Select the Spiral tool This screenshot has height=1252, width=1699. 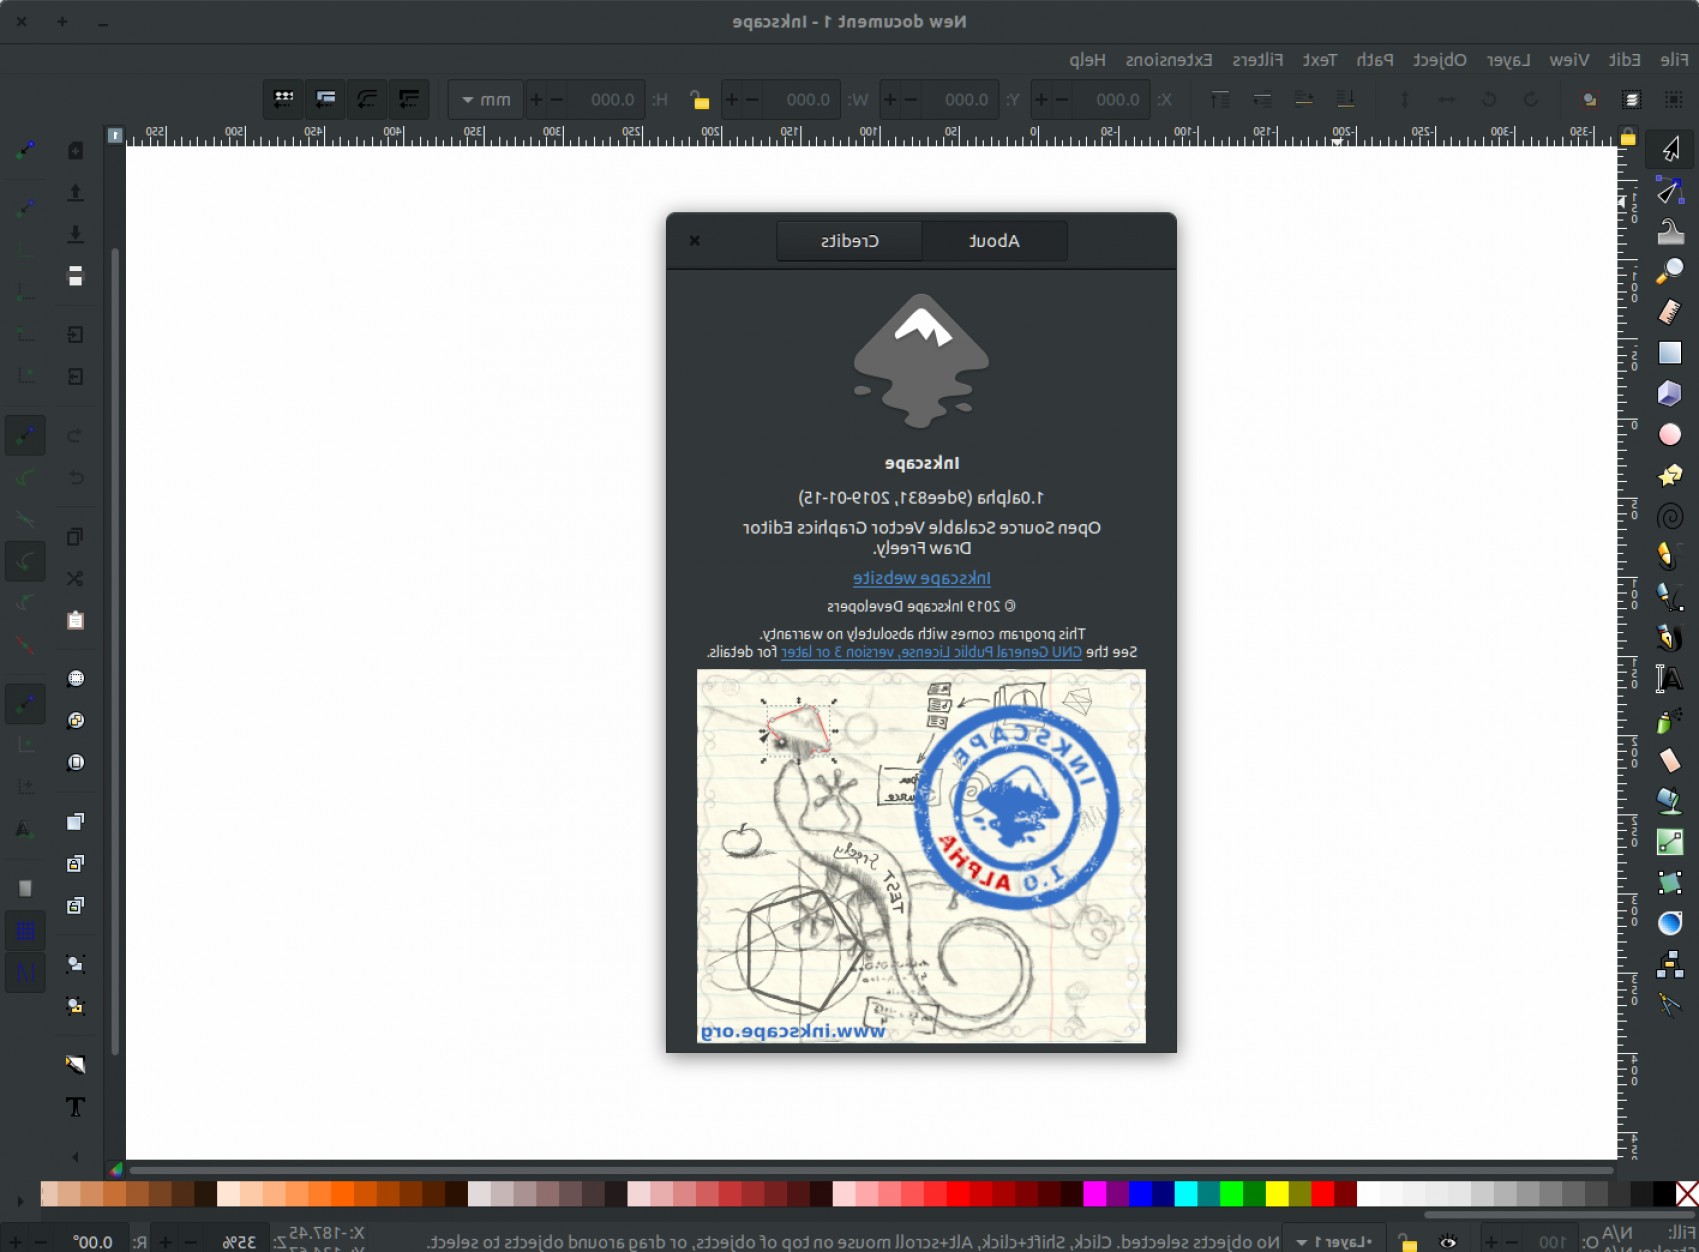pyautogui.click(x=1670, y=517)
